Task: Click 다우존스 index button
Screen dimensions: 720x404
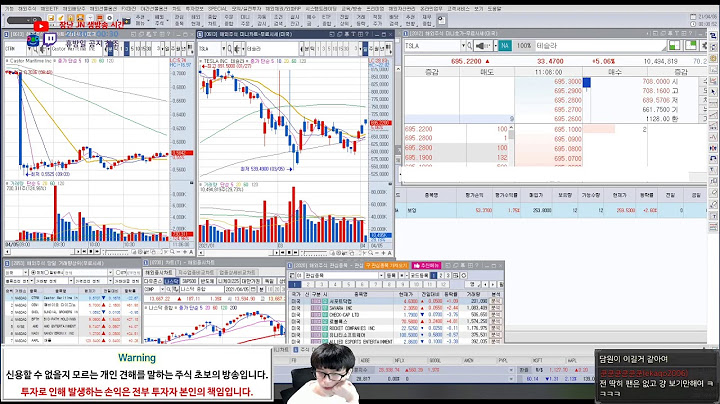Action: coord(153,281)
